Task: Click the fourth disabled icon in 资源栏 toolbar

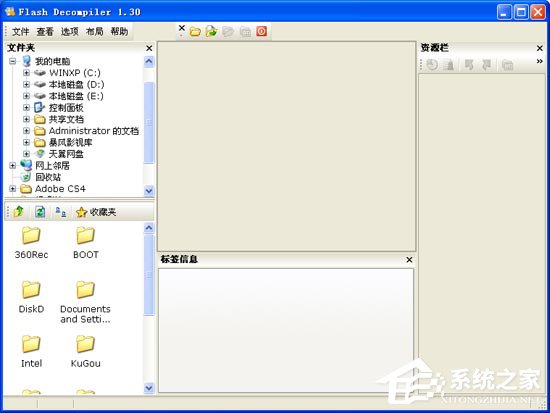Action: (x=486, y=65)
